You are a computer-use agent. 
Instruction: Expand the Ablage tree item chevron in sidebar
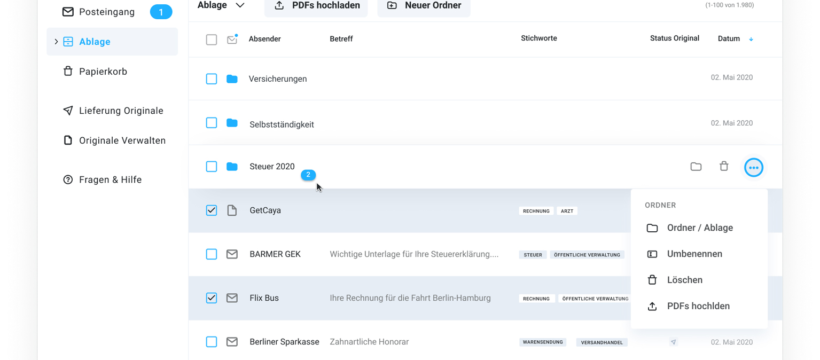tap(56, 41)
